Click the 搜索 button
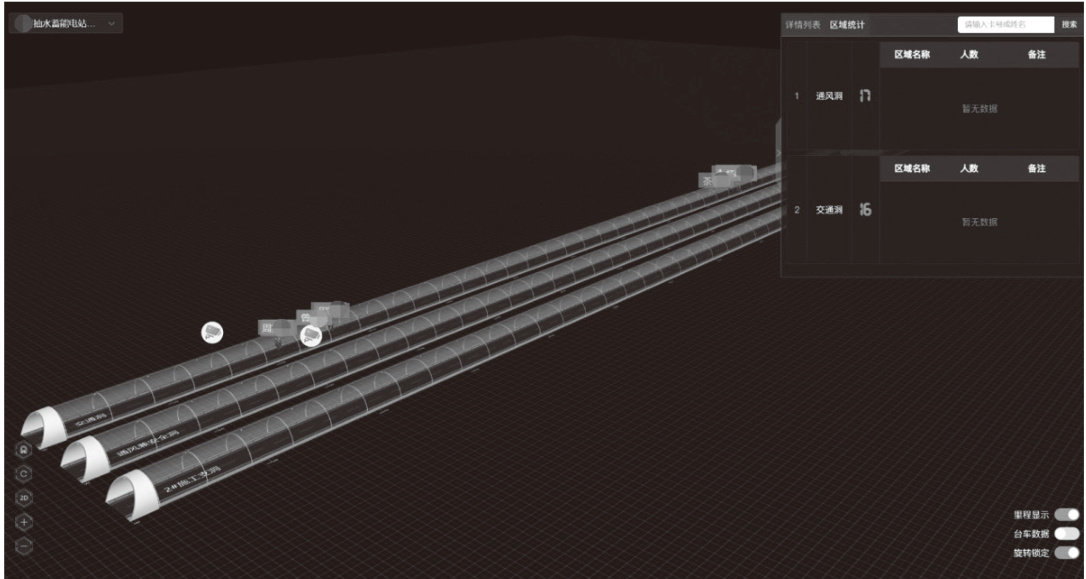This screenshot has width=1086, height=579. (1069, 25)
